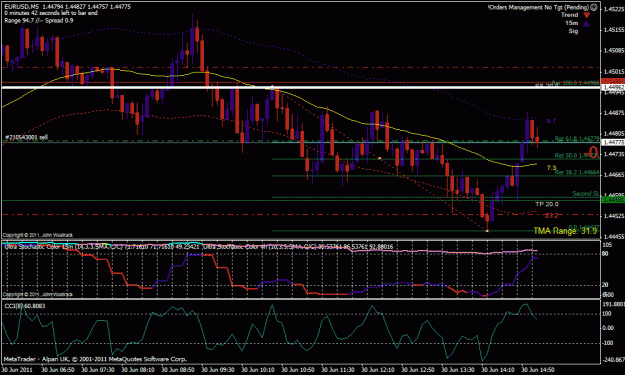The image size is (625, 375).
Task: Click the '30 Jun 06:50' time axis label
Action: click(x=57, y=370)
